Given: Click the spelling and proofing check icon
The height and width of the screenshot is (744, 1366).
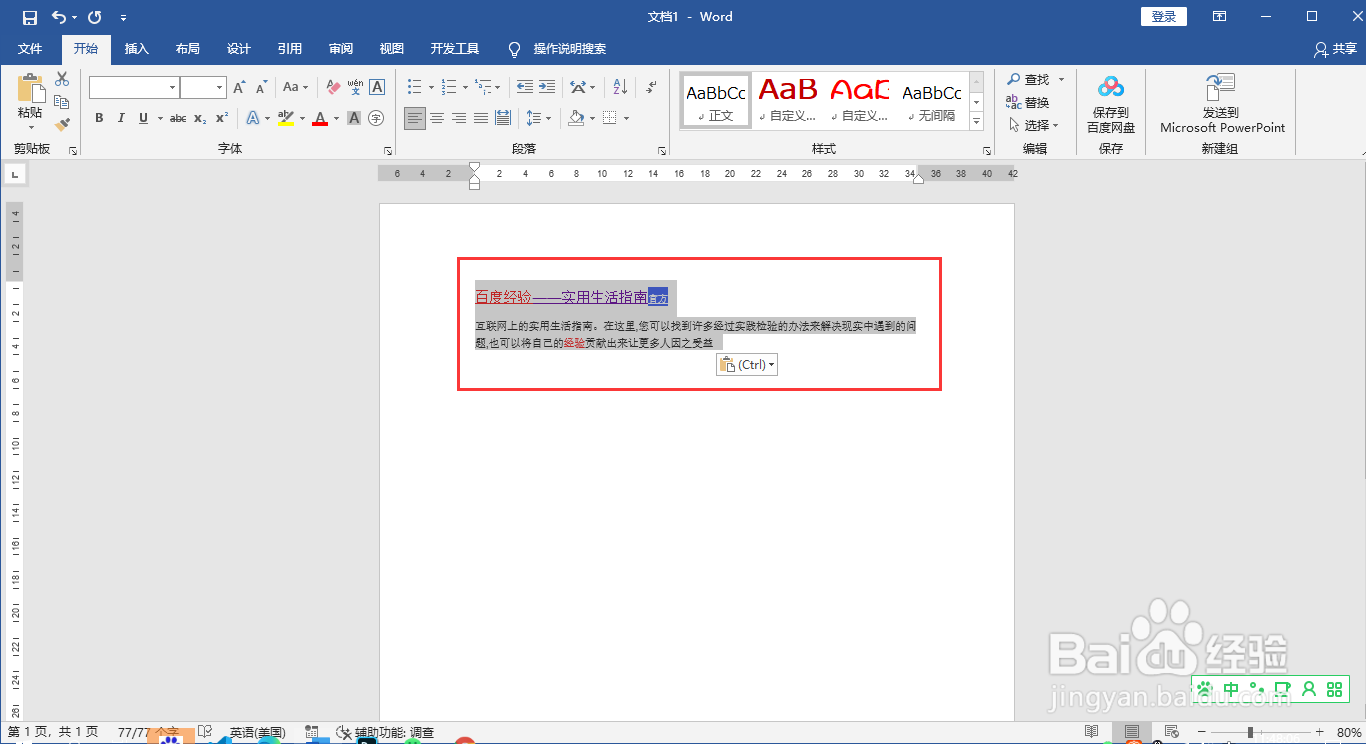Looking at the screenshot, I should point(205,732).
